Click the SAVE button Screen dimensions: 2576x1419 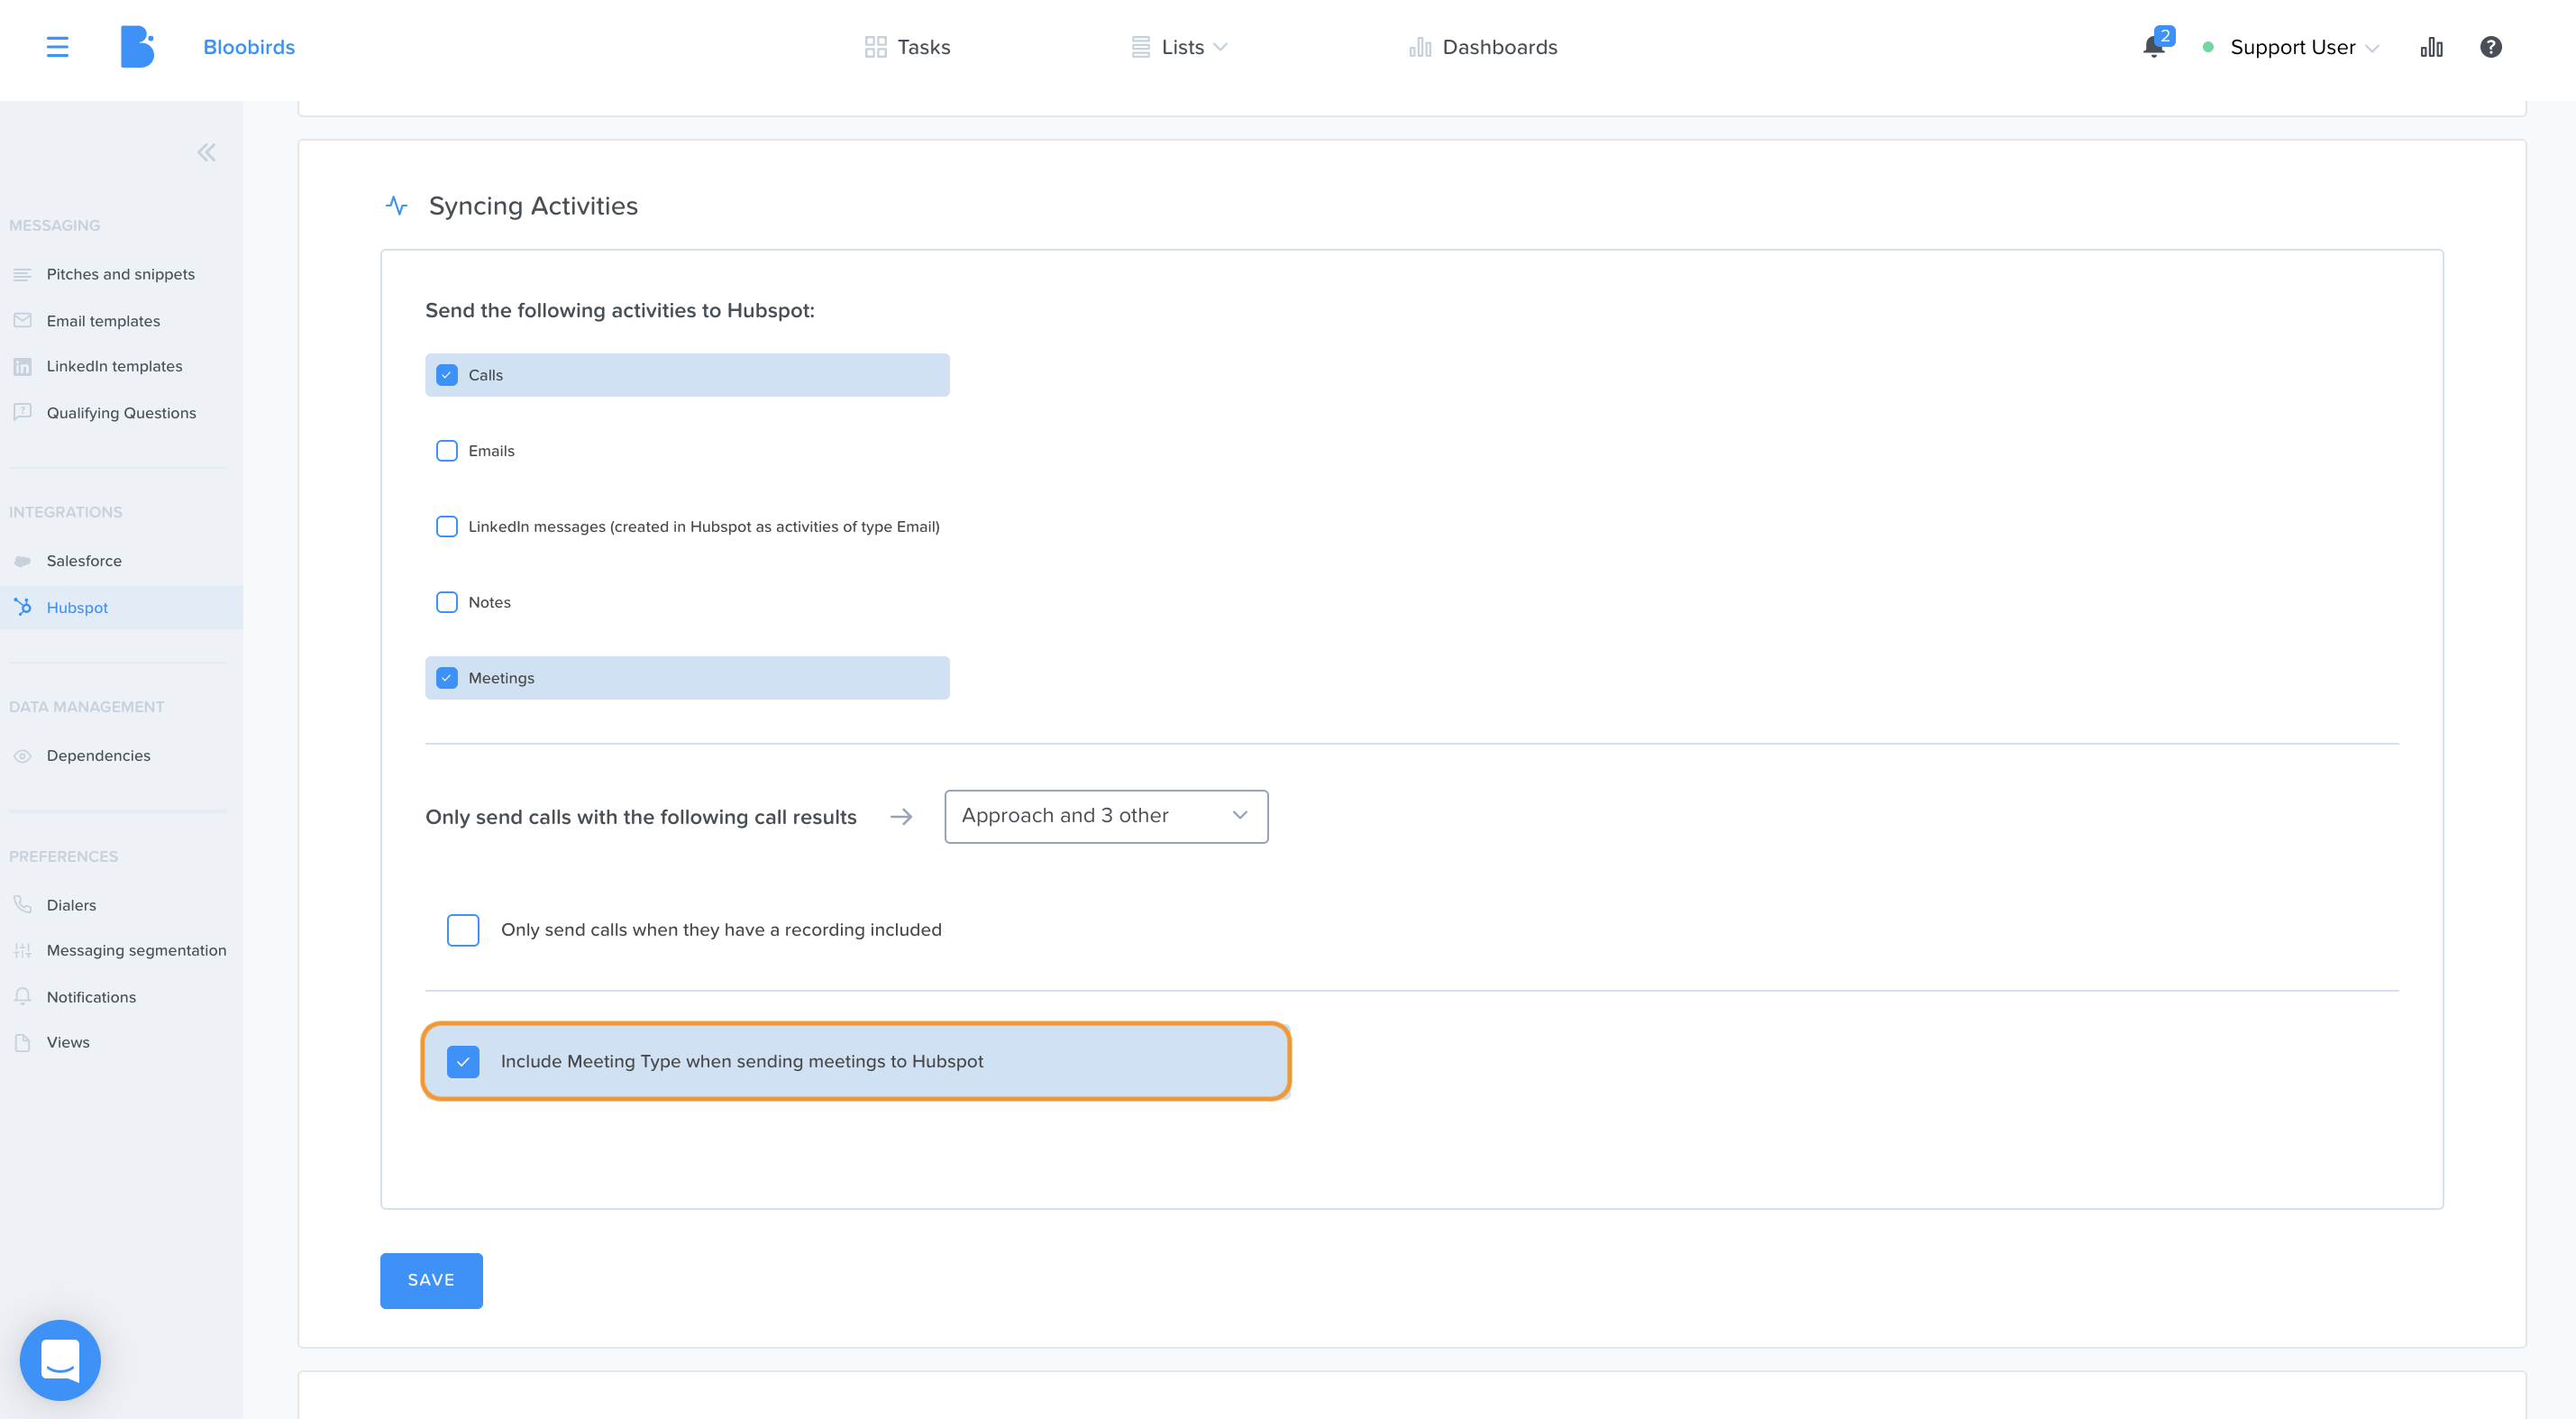(431, 1280)
